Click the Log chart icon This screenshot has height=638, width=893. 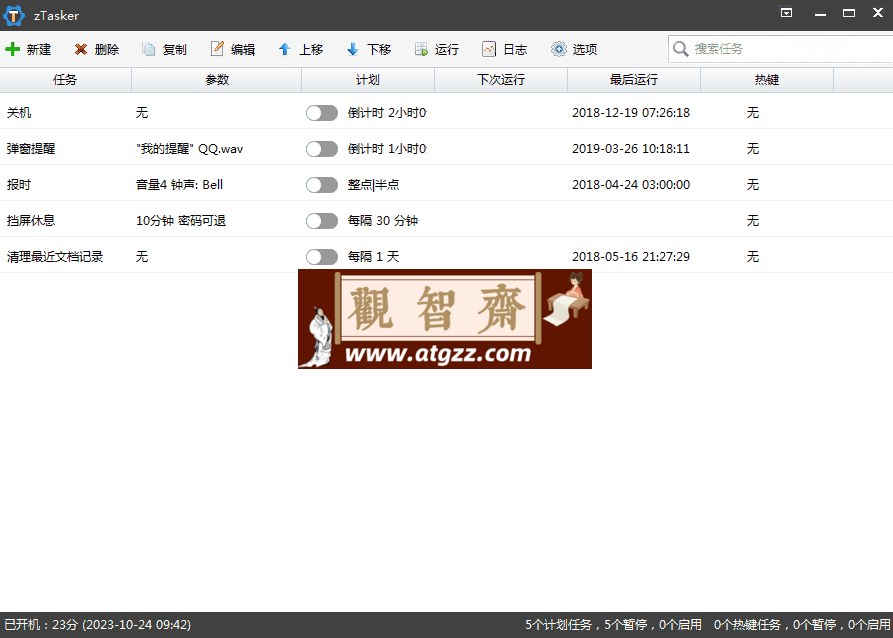click(x=489, y=50)
